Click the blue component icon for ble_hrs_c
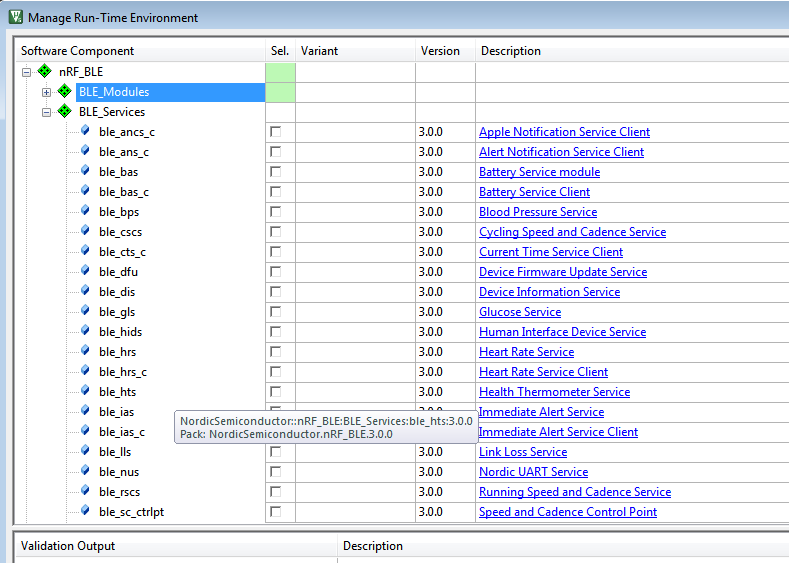789x563 pixels. pos(85,371)
